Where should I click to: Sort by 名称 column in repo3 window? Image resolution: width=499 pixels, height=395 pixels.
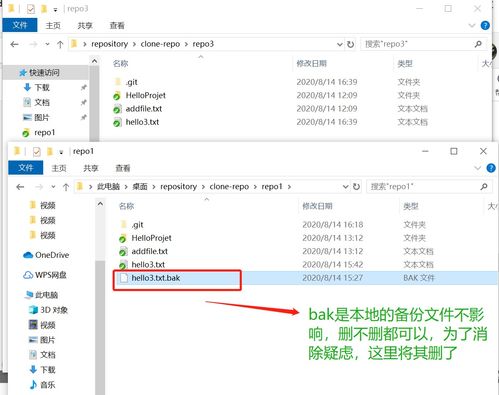(121, 63)
